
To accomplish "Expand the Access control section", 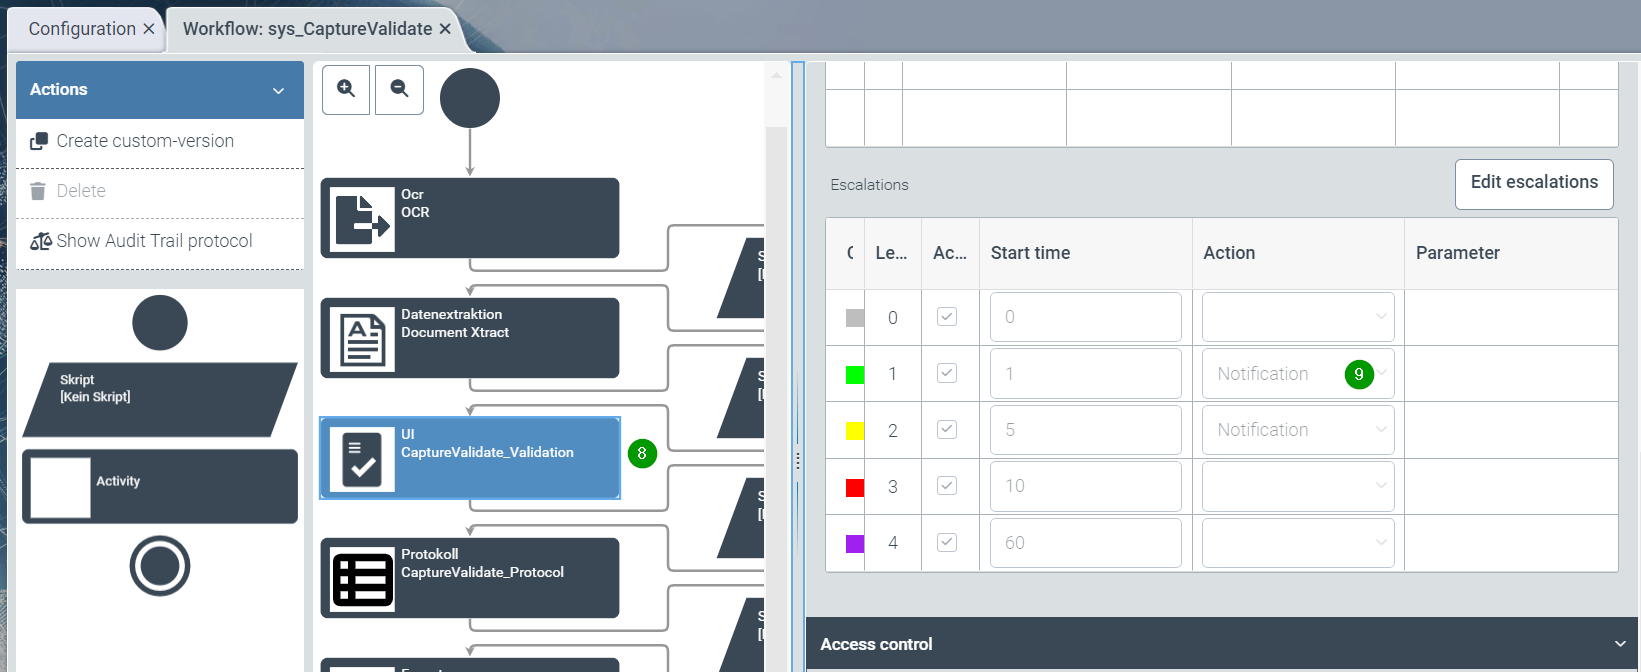I will pos(1222,644).
